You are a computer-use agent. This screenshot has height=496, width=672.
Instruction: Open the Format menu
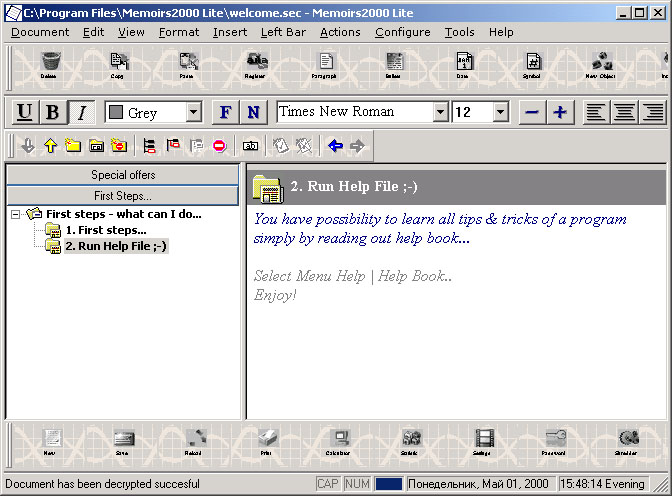pyautogui.click(x=179, y=32)
